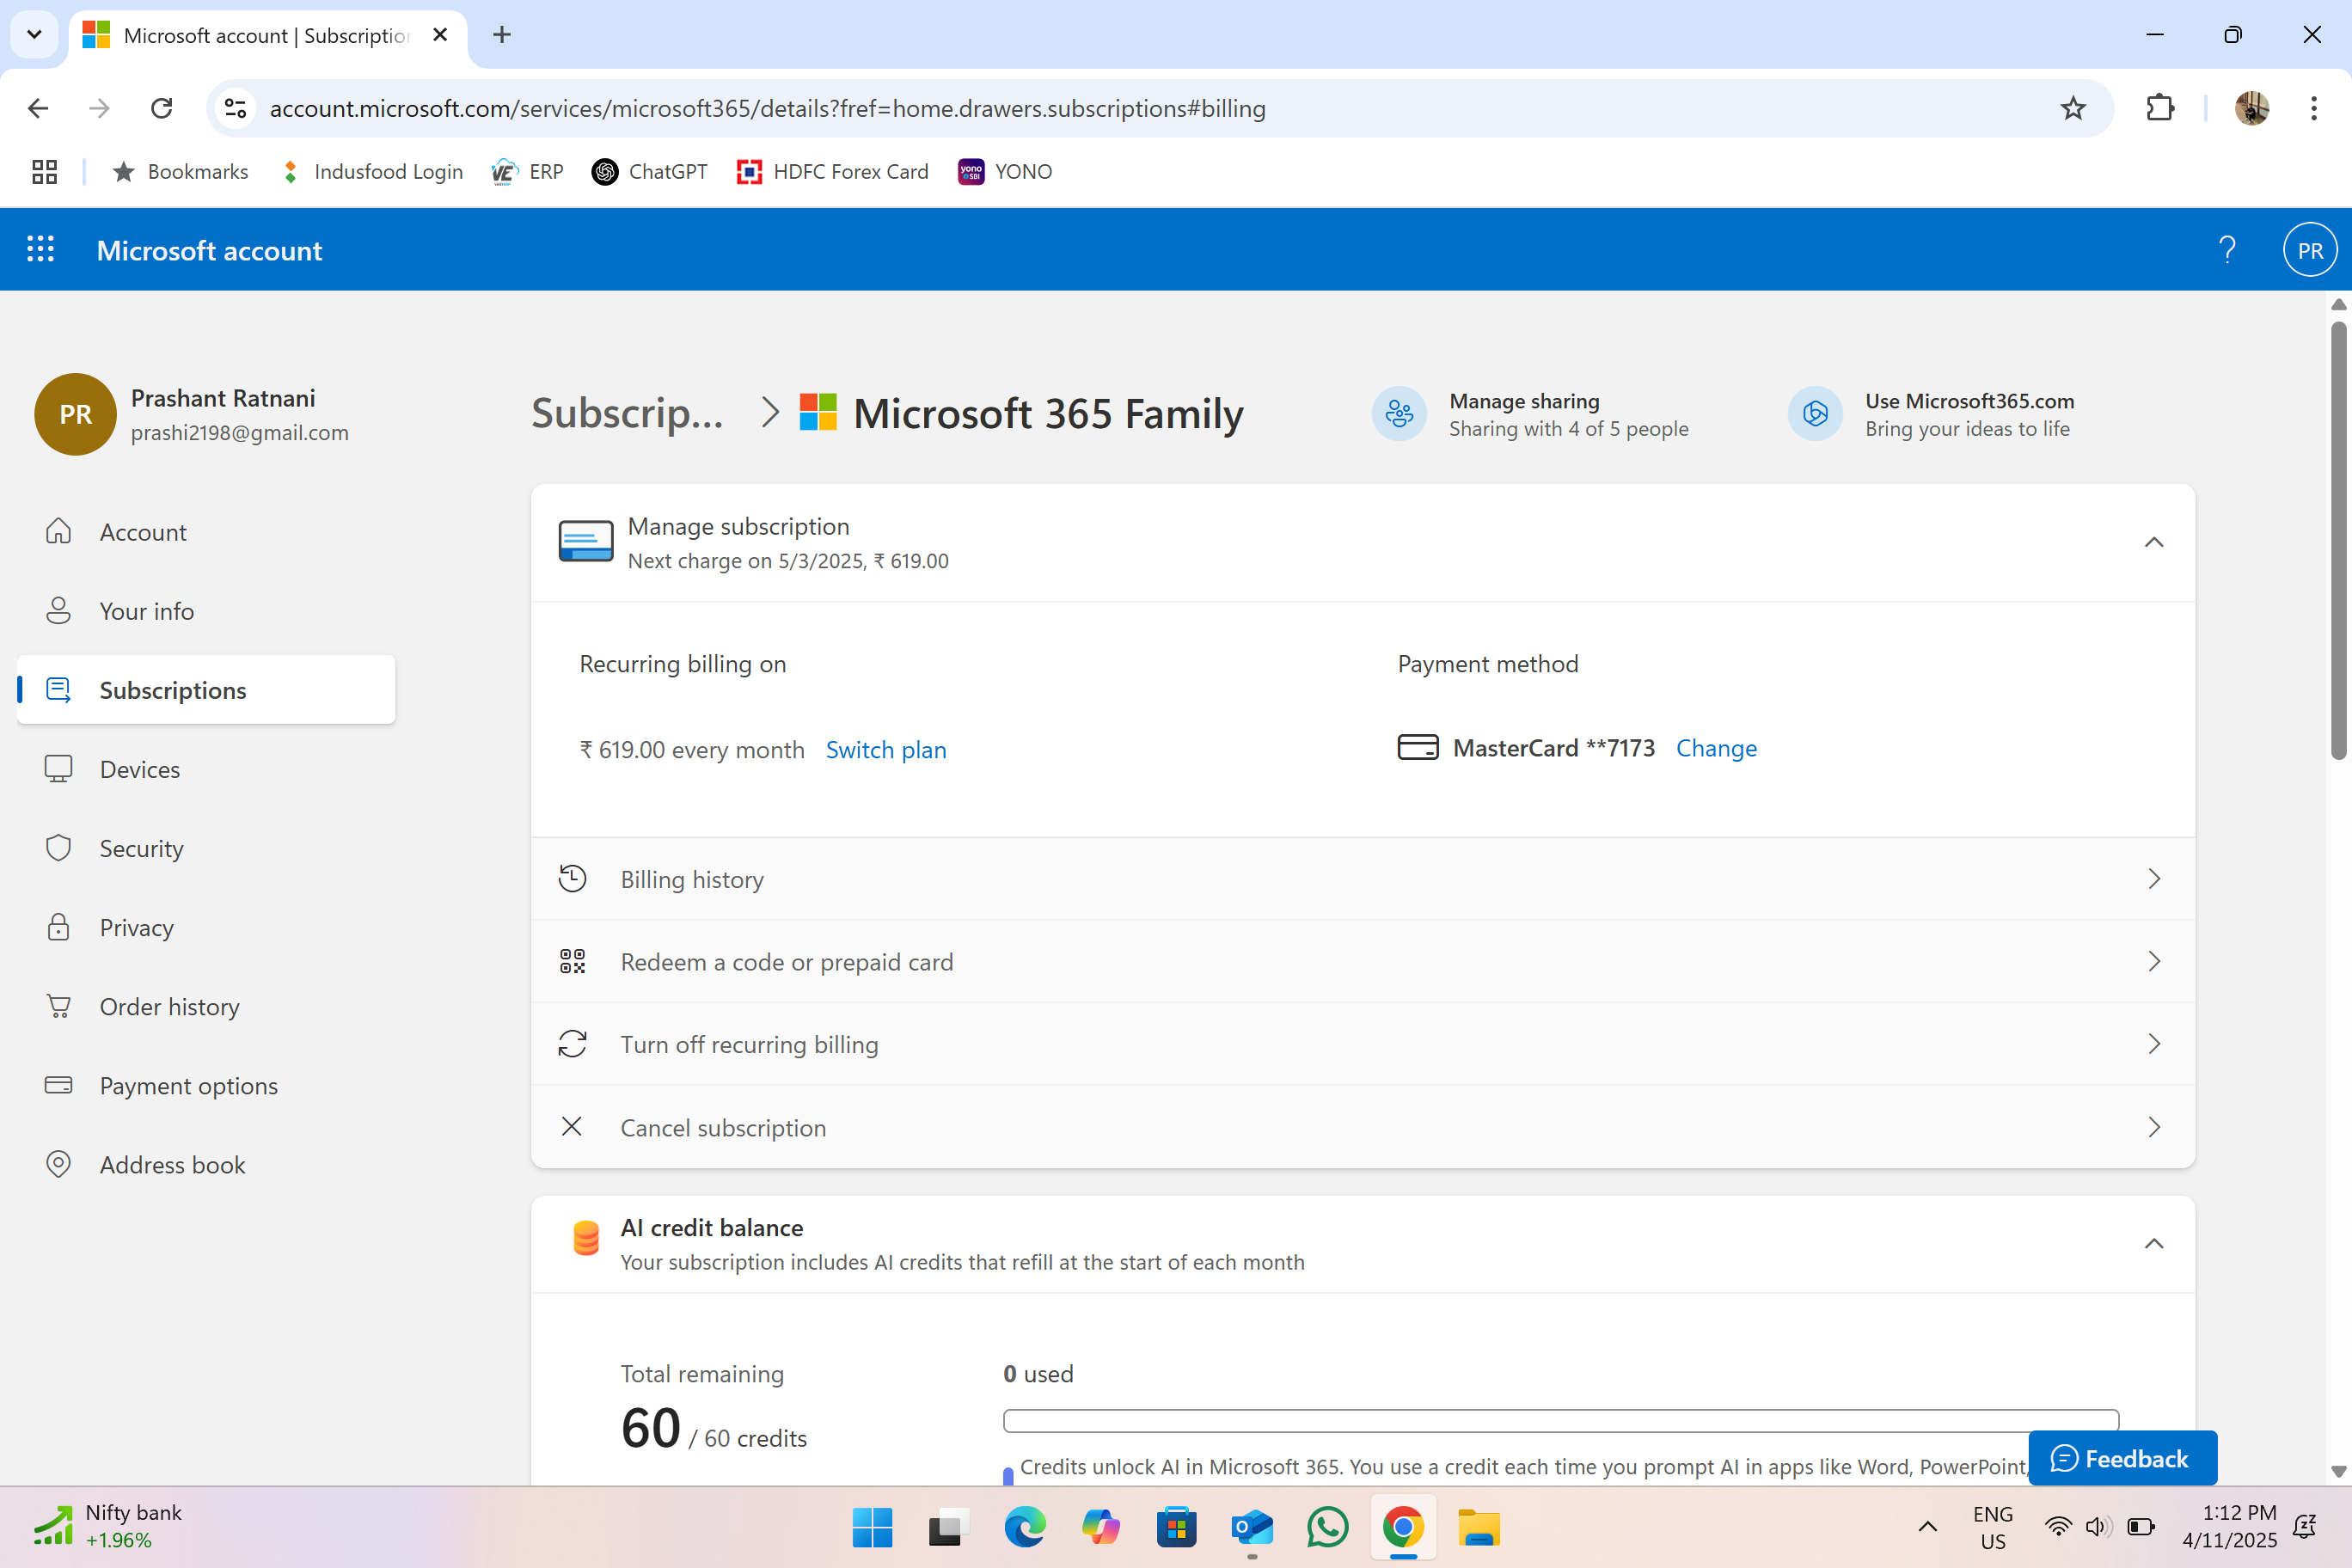Open Chrome profile picture in toolbar
Image resolution: width=2352 pixels, height=1568 pixels.
2251,108
